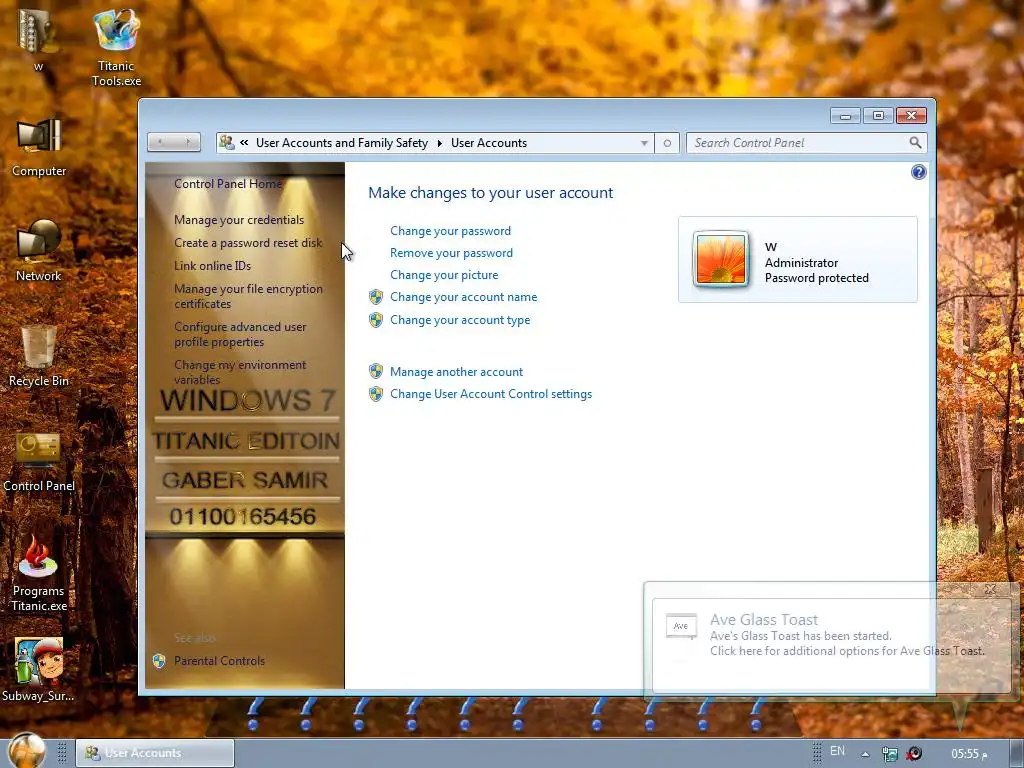
Task: Click the help question mark icon
Action: click(918, 172)
